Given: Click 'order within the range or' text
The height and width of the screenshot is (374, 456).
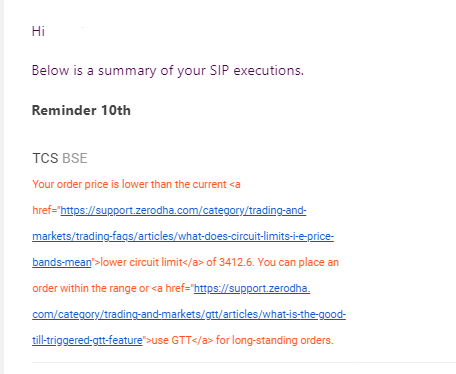Looking at the screenshot, I should click(x=90, y=288).
